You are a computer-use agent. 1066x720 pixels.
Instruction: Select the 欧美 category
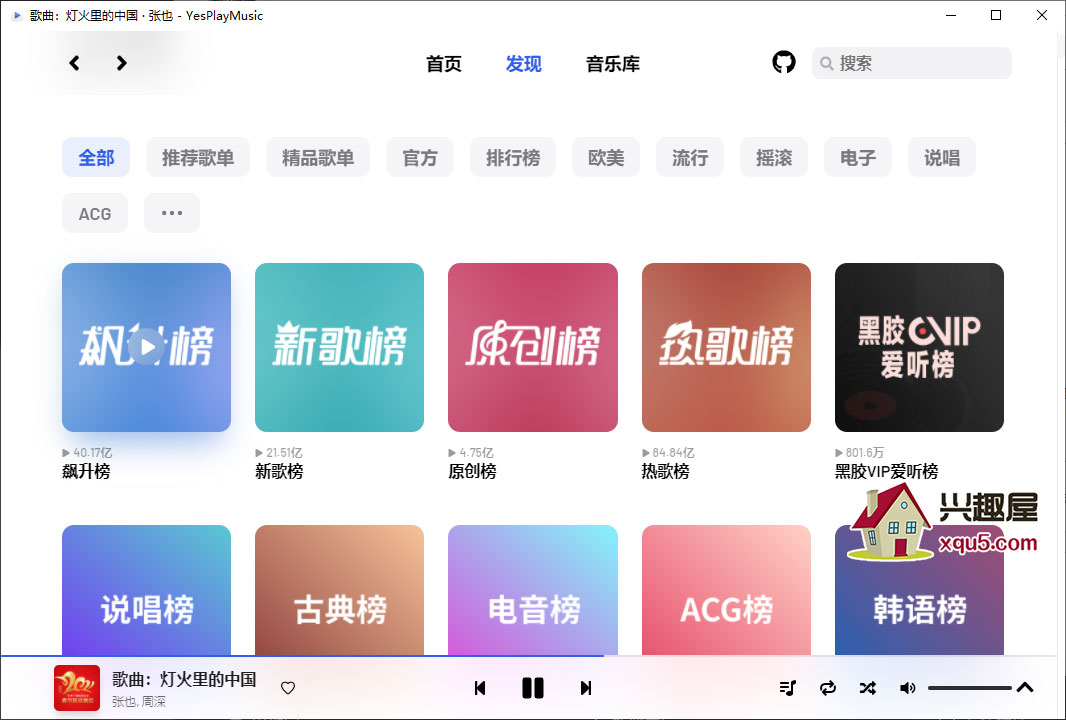[x=606, y=157]
